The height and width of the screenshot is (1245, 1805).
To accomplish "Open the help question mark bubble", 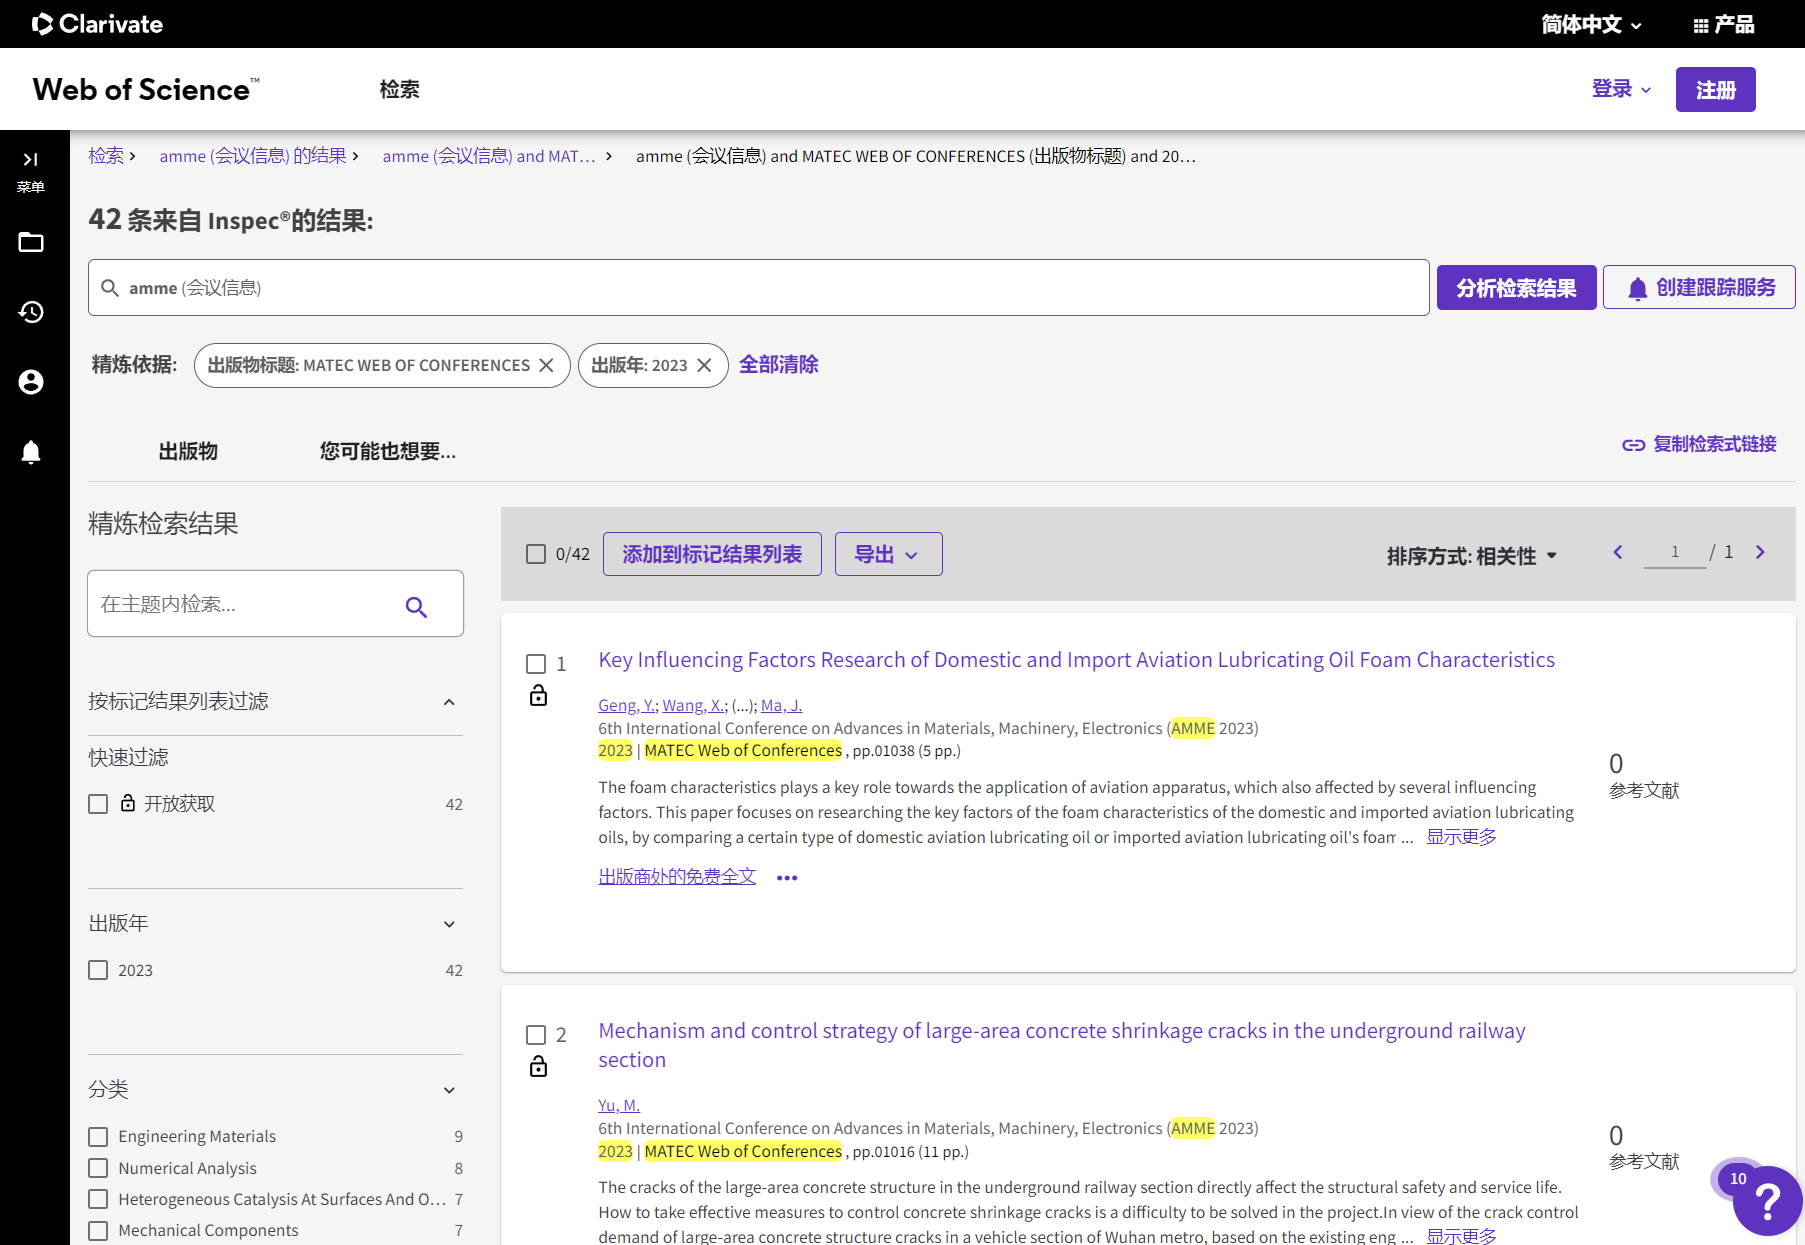I will pos(1767,1201).
